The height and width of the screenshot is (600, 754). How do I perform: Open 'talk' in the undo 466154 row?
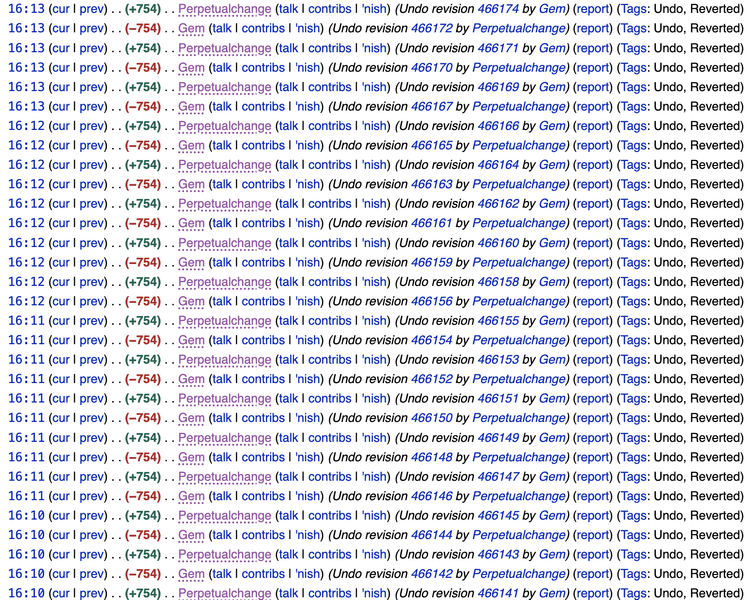click(222, 340)
